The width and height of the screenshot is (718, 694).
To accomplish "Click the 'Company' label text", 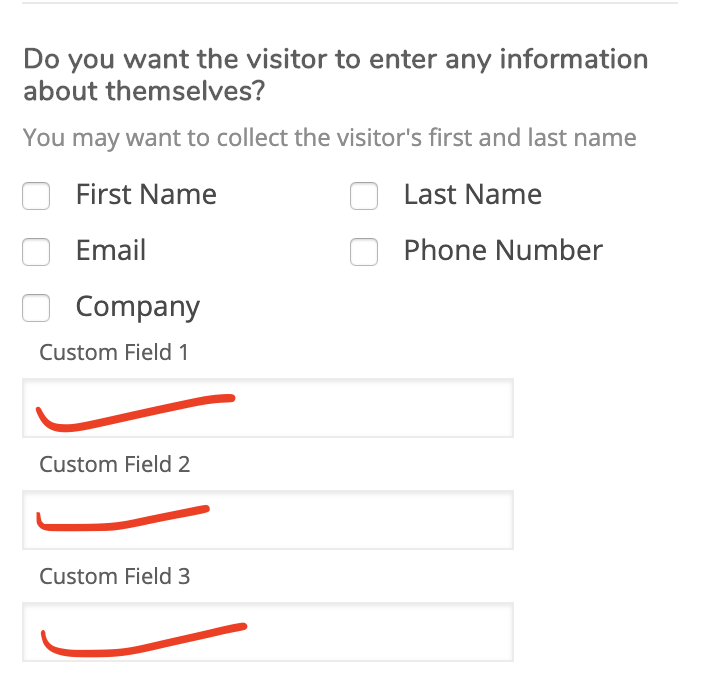I will (x=138, y=308).
